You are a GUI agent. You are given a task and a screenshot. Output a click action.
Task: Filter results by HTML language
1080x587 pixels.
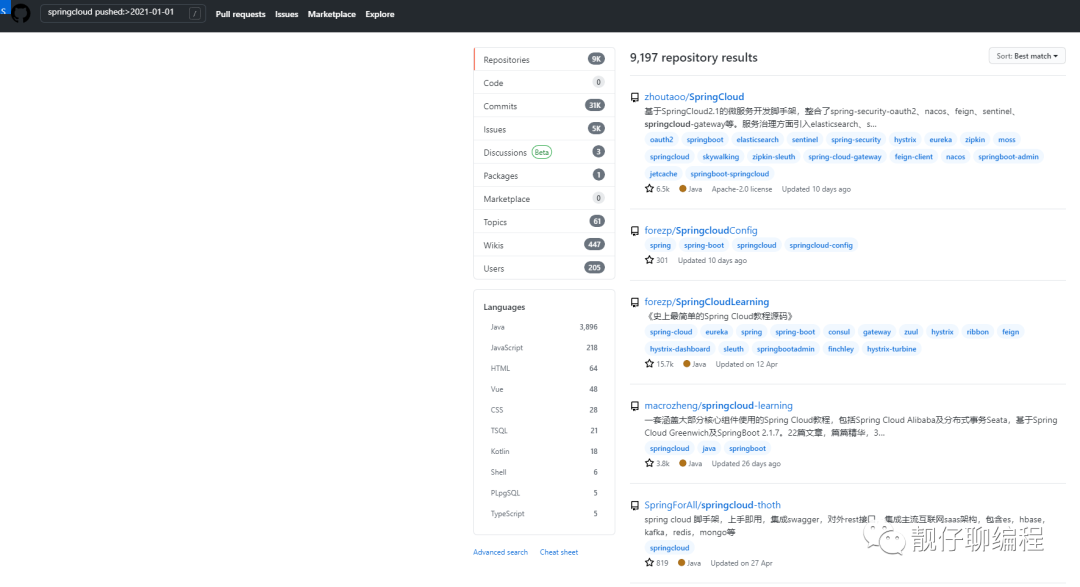[x=543, y=369]
